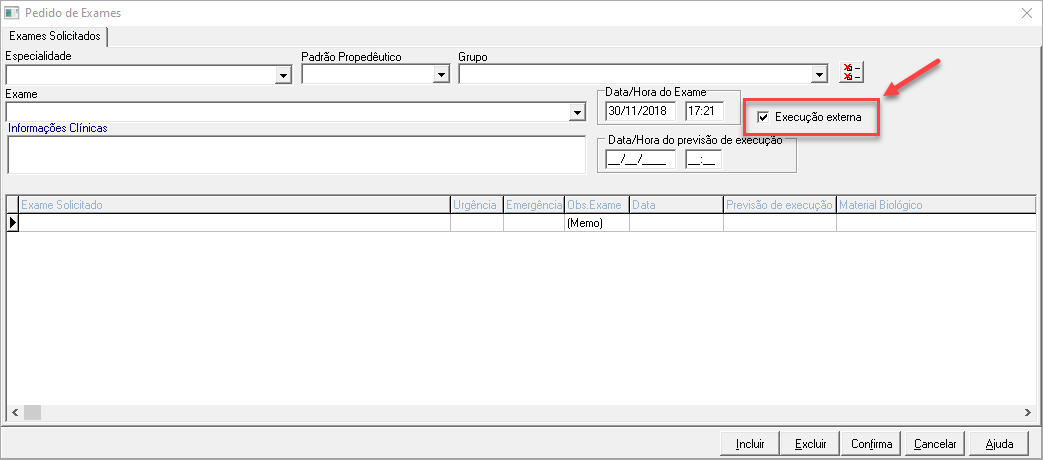Expand the Exame dropdown arrow
Screen dimensions: 1043x460
point(577,113)
